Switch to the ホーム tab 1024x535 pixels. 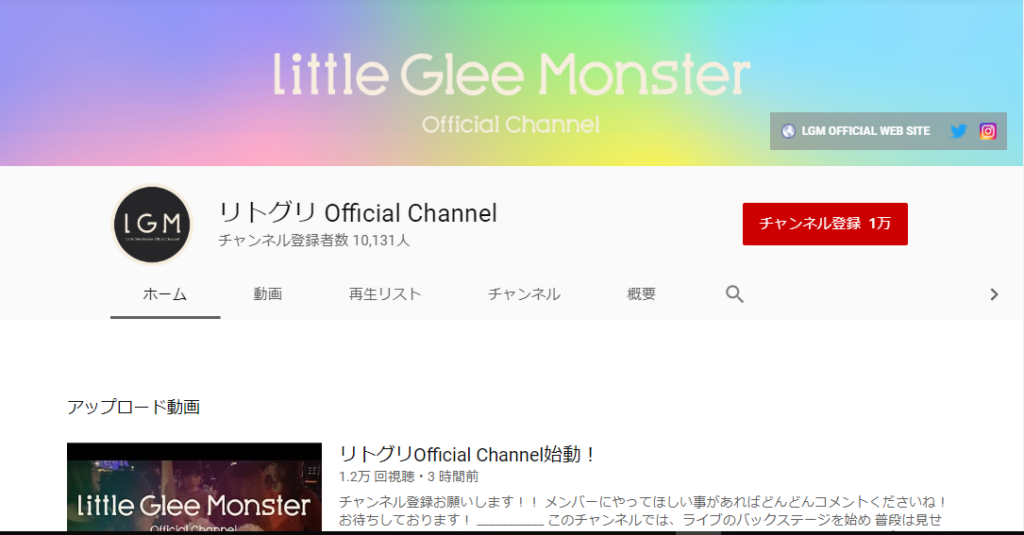(x=165, y=295)
